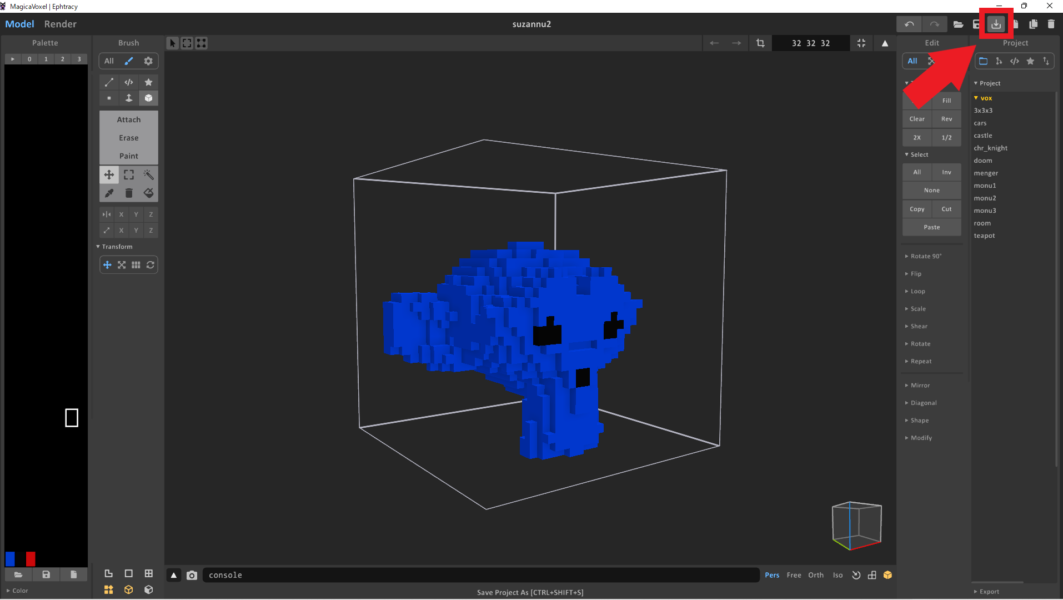This screenshot has height=600, width=1063.
Task: Select the paint bucket Fill tool
Action: pyautogui.click(x=148, y=193)
